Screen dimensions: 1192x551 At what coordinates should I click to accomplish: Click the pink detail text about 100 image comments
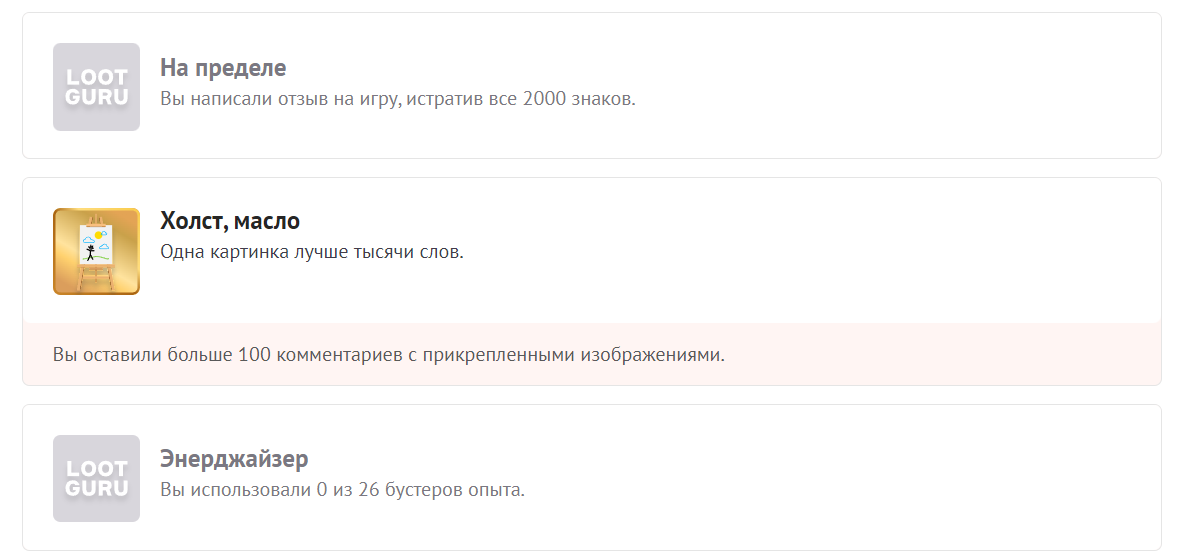[388, 355]
